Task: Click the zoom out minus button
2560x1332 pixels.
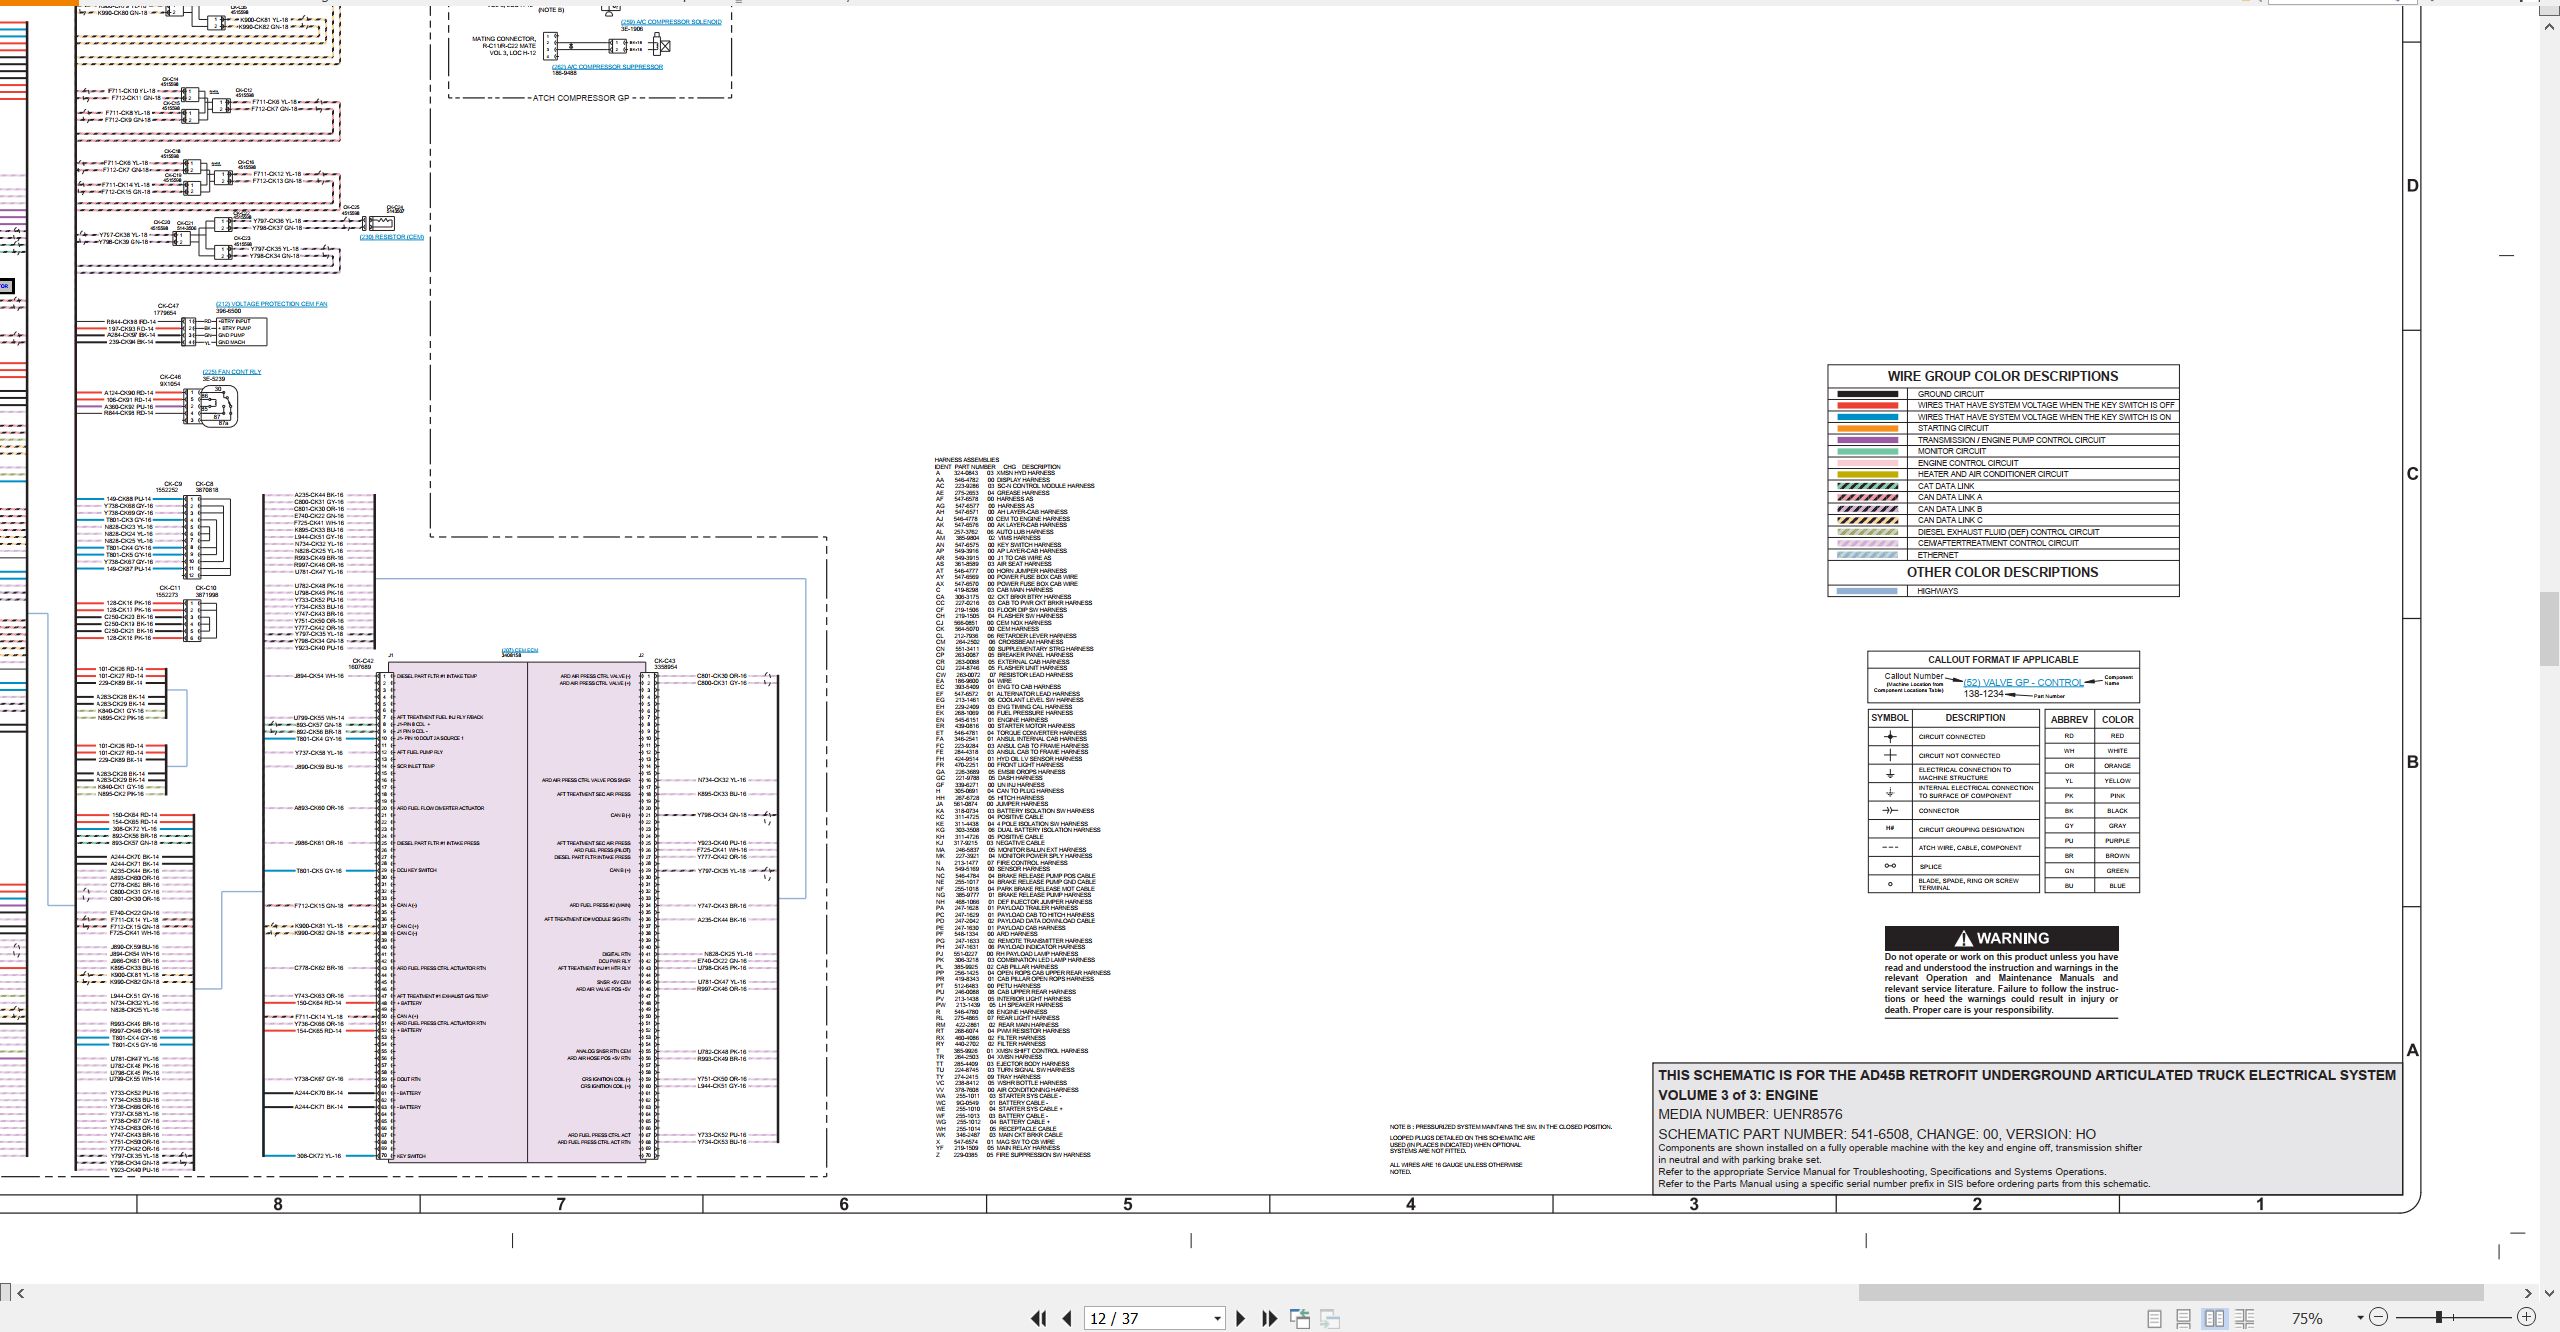Action: [2379, 1317]
